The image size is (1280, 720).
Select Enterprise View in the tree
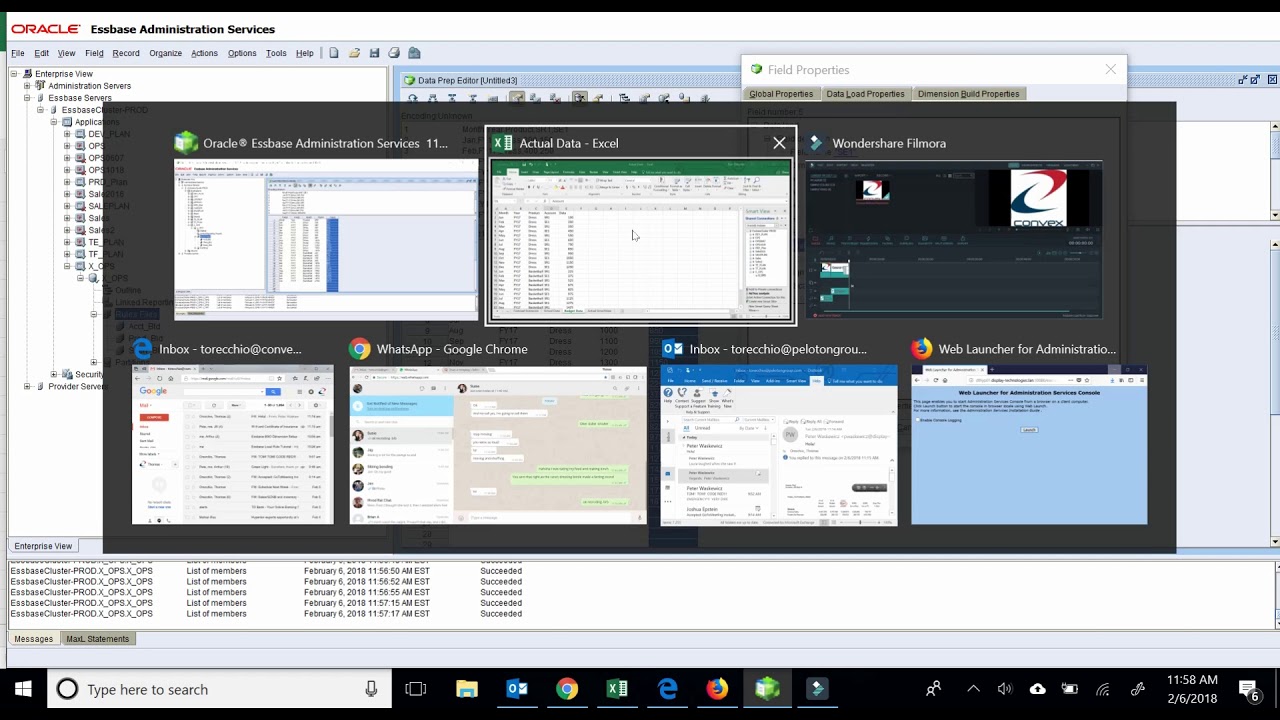click(x=64, y=74)
